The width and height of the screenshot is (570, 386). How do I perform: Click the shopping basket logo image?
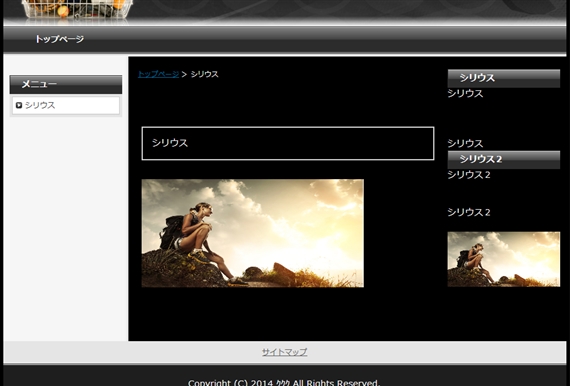77,9
